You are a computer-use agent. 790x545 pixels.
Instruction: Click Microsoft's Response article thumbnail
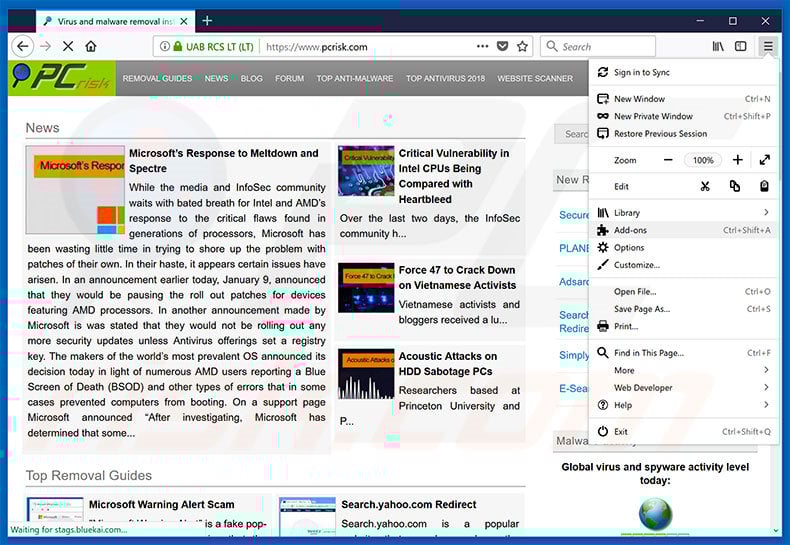(75, 190)
